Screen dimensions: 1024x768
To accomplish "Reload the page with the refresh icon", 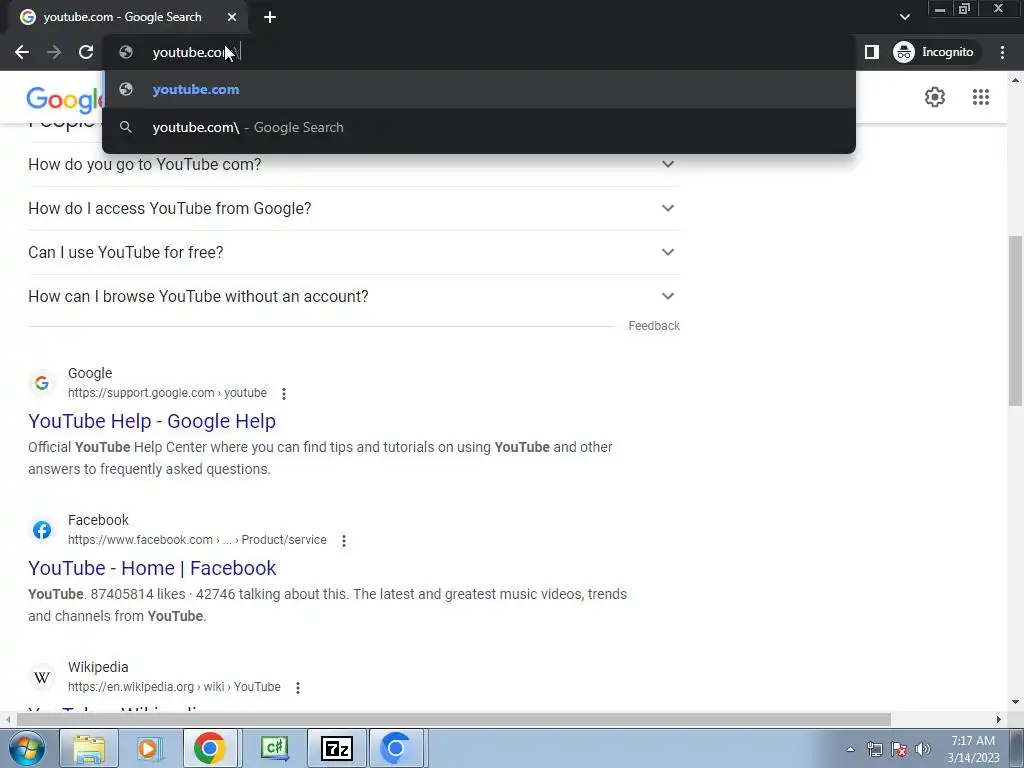I will click(x=86, y=52).
